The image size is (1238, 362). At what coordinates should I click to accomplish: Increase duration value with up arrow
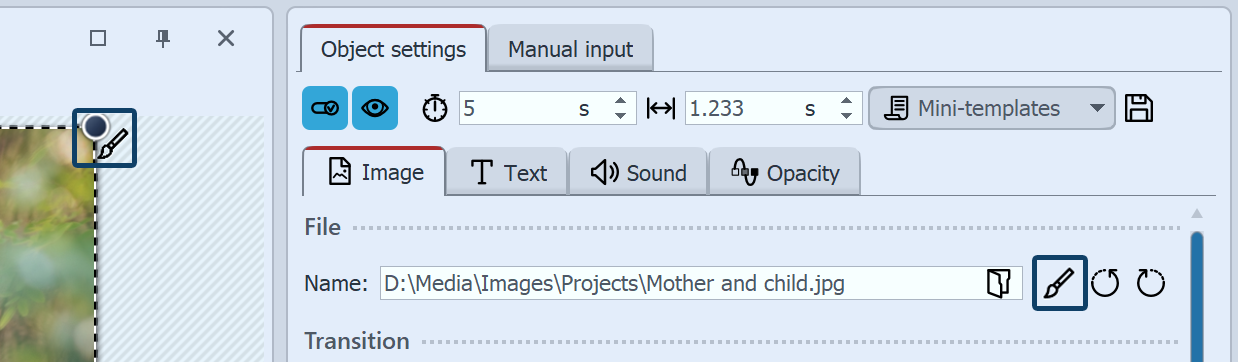pyautogui.click(x=621, y=101)
